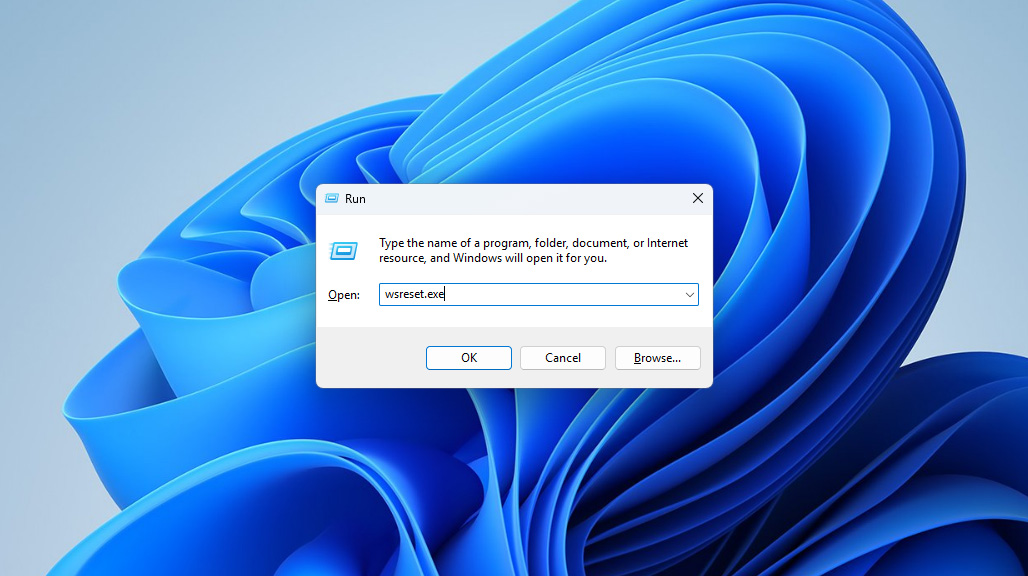Close the Run dialog with the X
This screenshot has width=1028, height=576.
(697, 198)
